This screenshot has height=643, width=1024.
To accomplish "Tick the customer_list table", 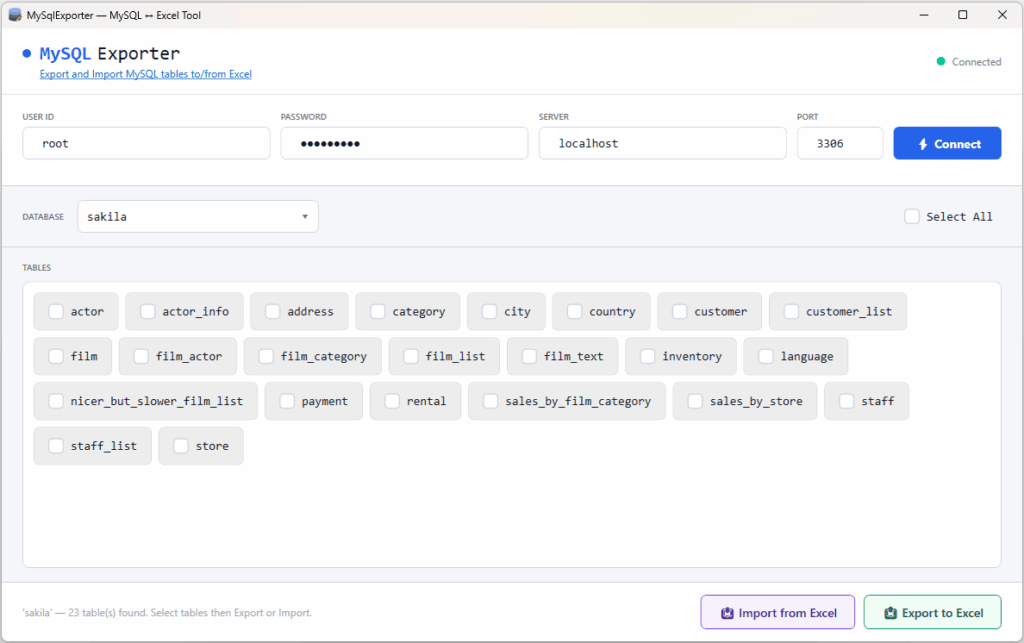I will coord(792,311).
